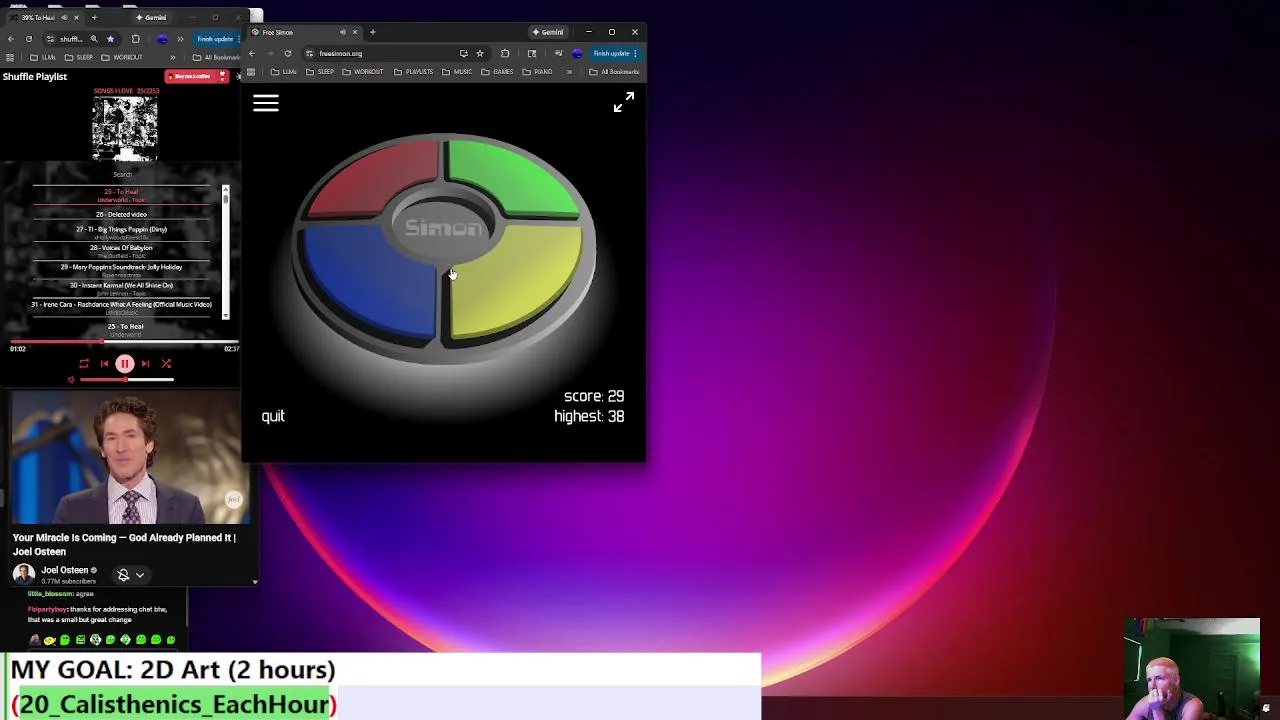
Task: Select 28 - Voices Of Babylon
Action: (121, 250)
